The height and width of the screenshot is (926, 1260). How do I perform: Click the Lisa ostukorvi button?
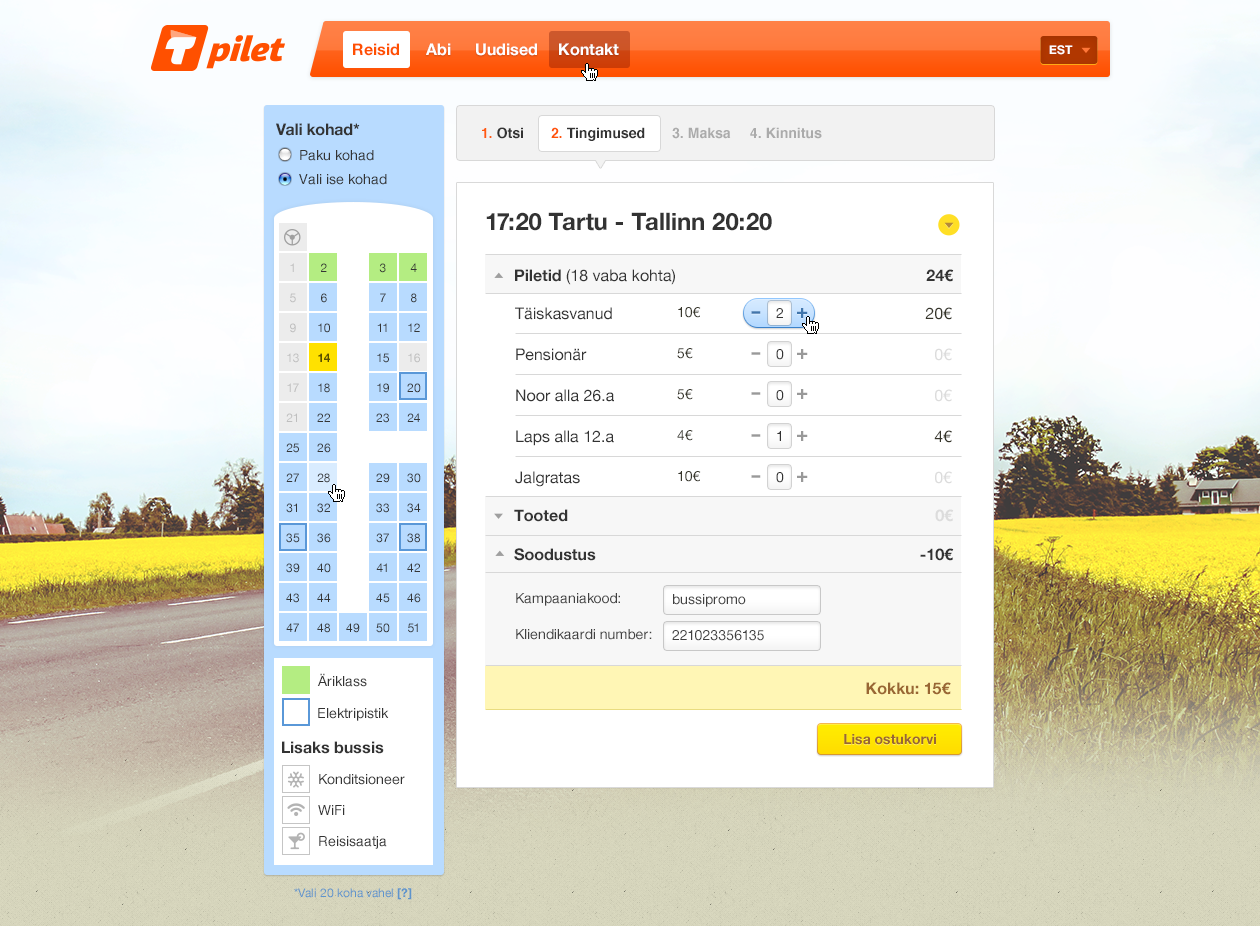[x=888, y=739]
